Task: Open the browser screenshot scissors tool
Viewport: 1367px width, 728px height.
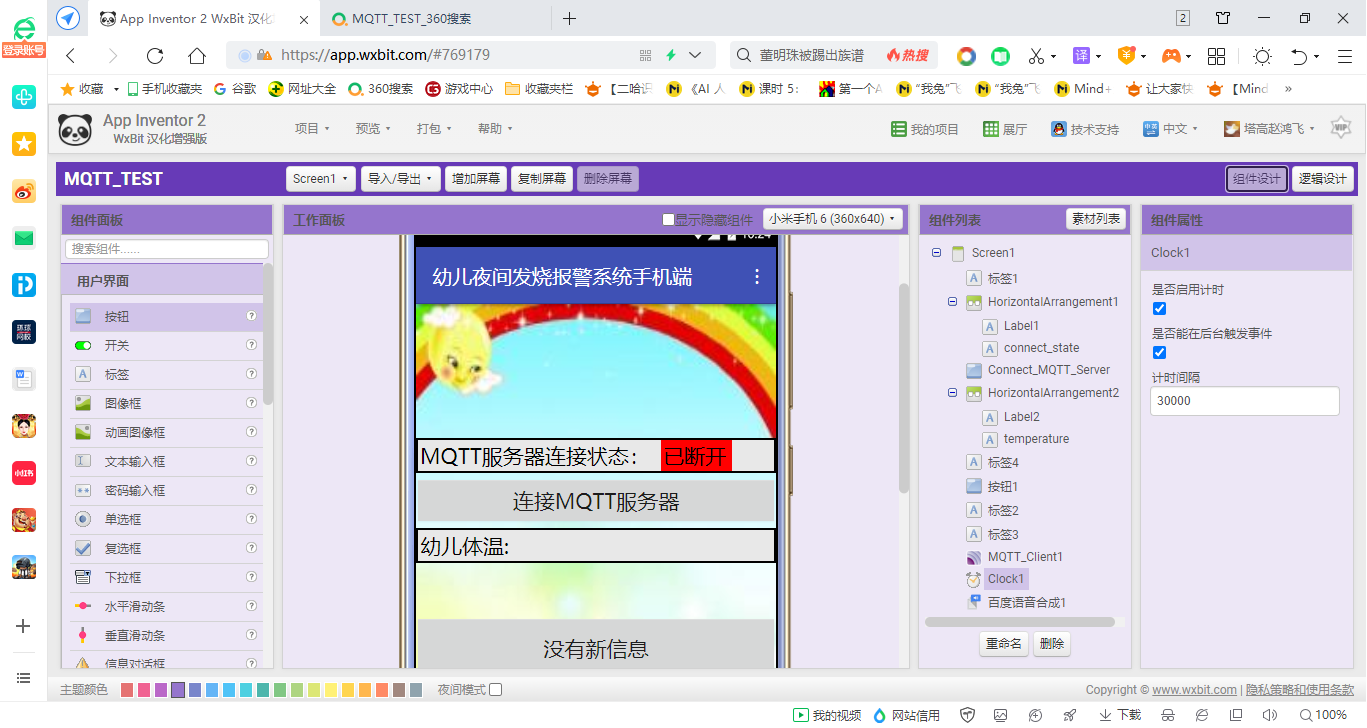Action: (1036, 56)
